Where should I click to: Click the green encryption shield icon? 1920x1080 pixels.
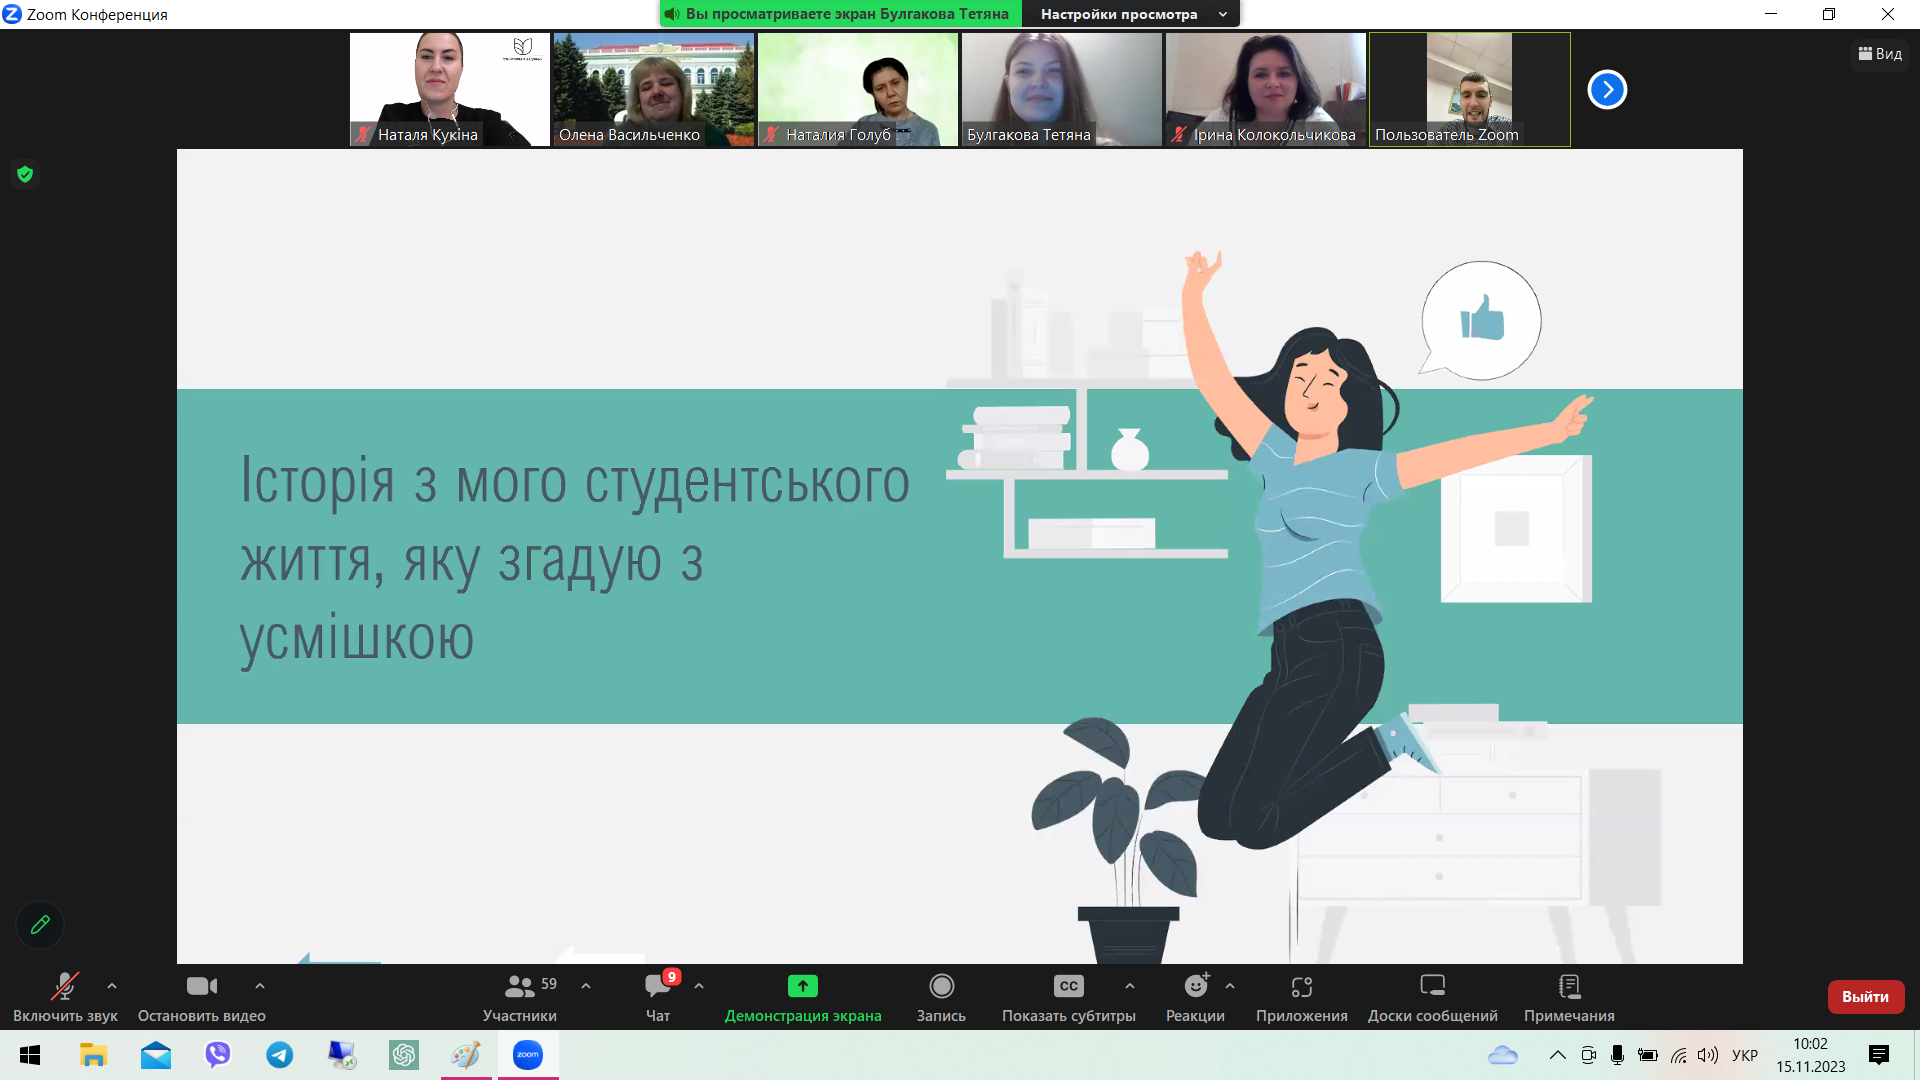[x=25, y=174]
